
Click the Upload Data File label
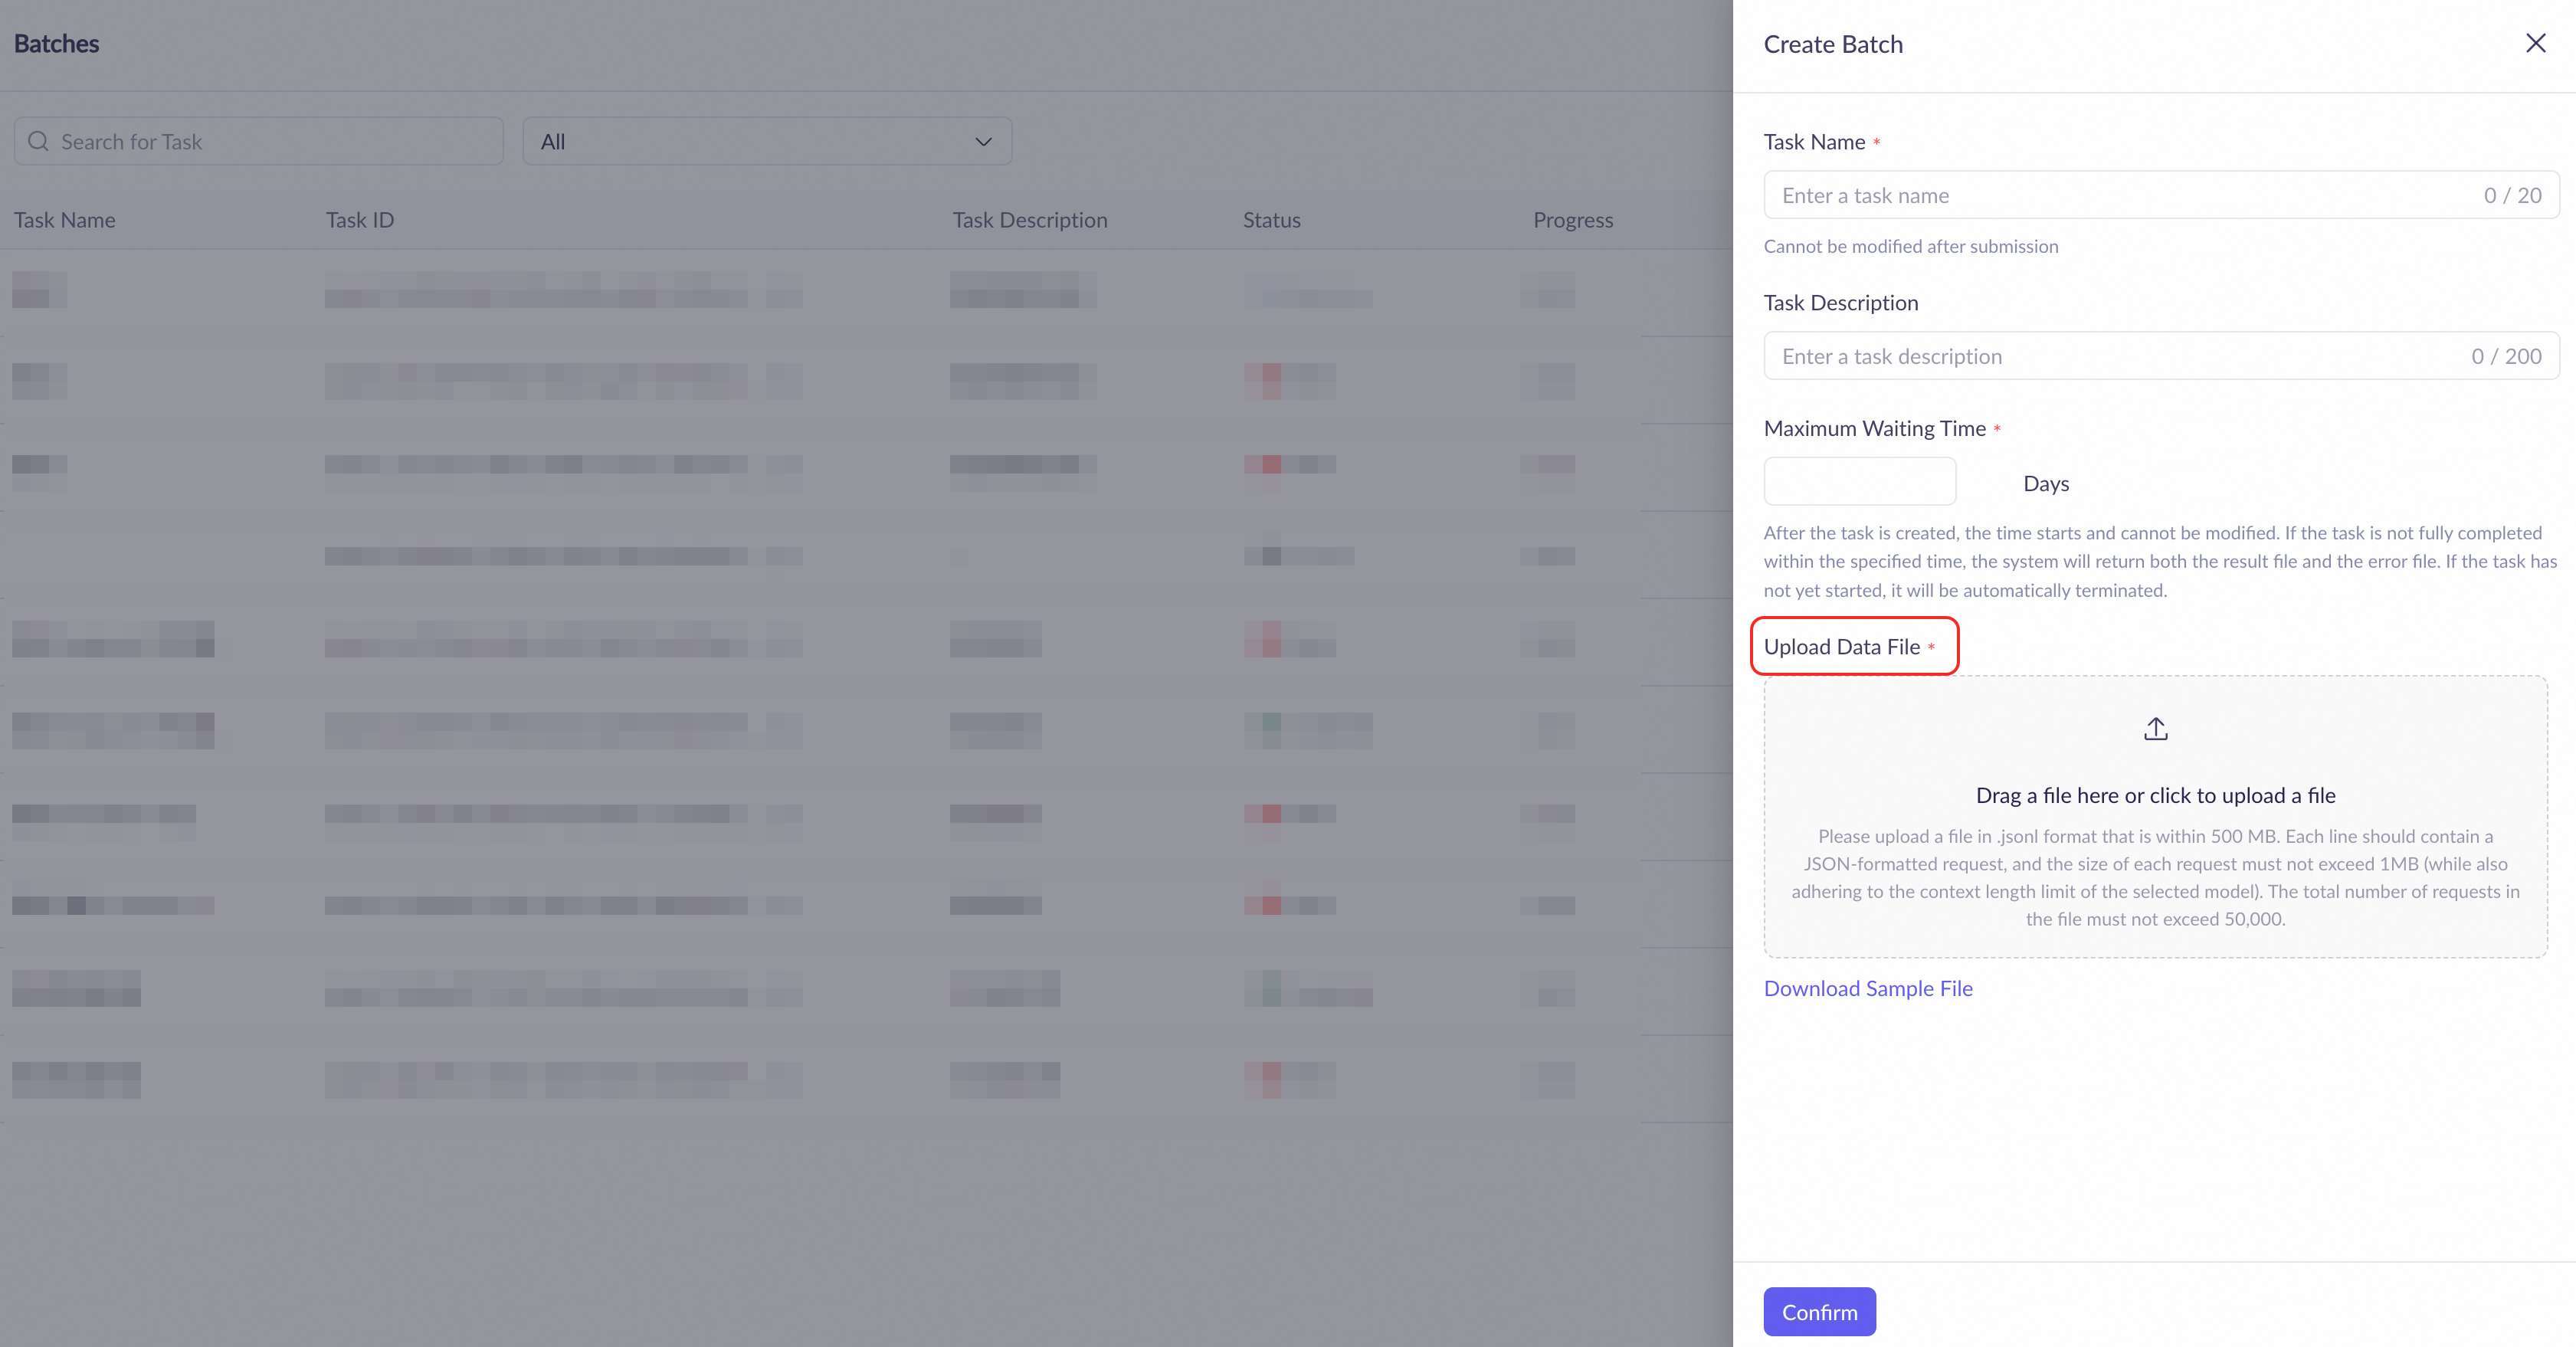coord(1841,647)
